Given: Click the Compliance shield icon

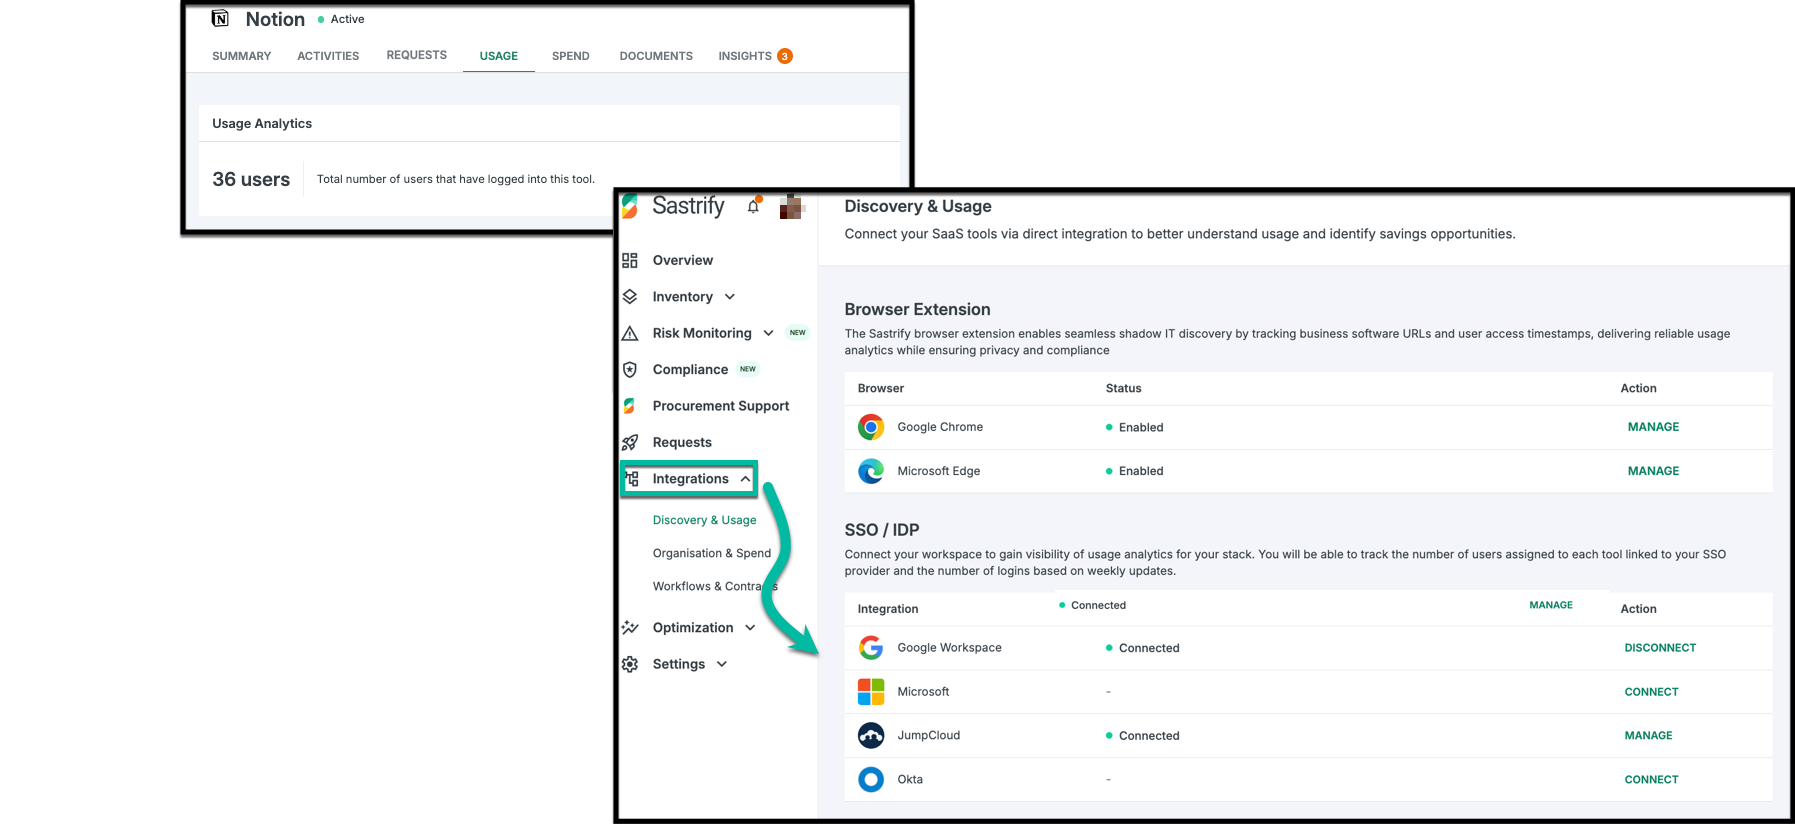Looking at the screenshot, I should point(630,370).
